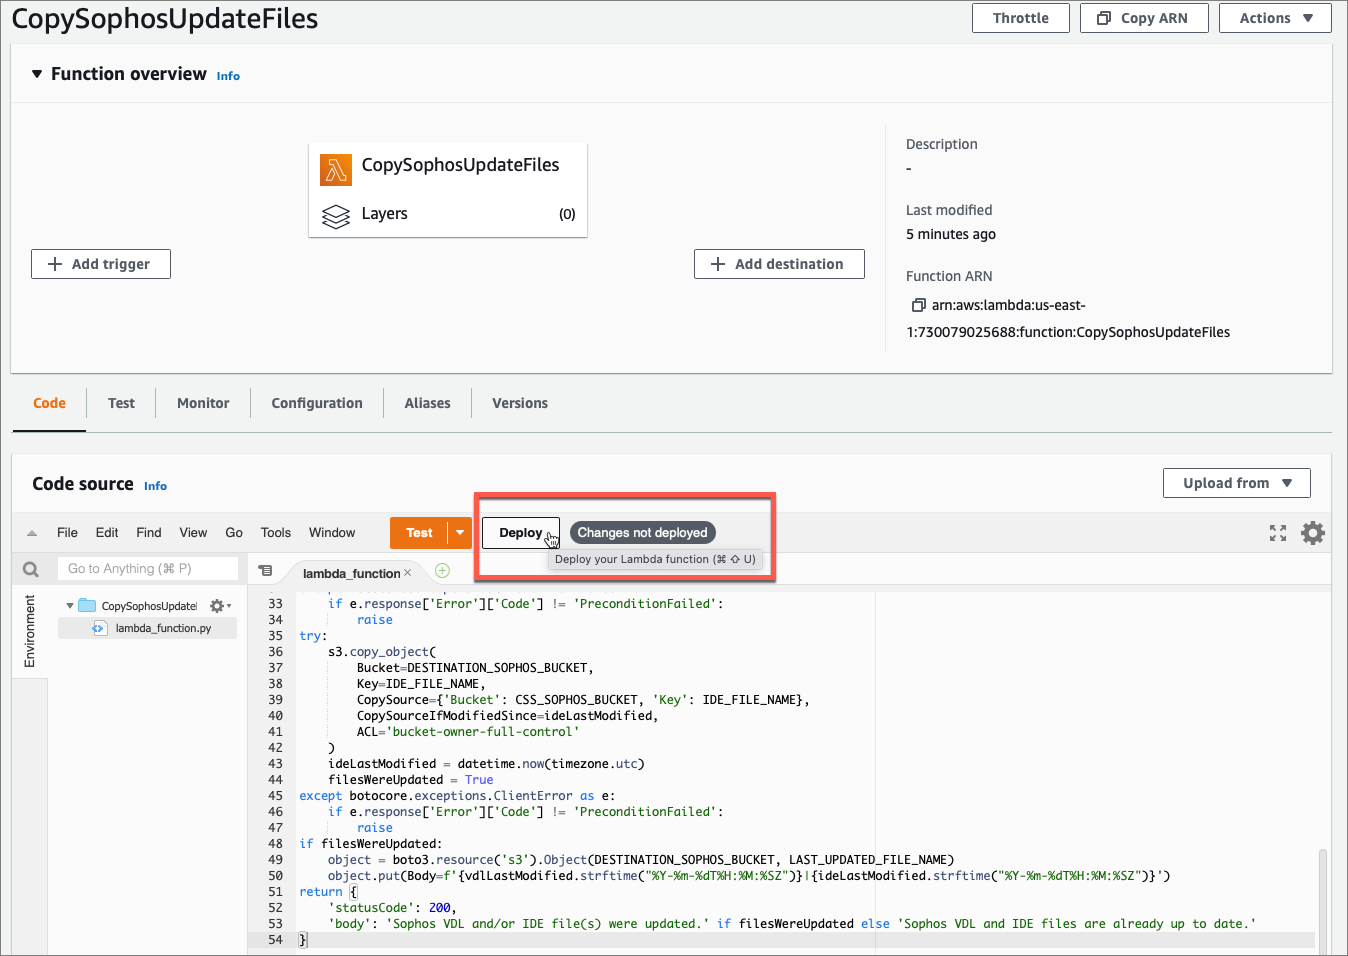This screenshot has width=1348, height=956.
Task: Open the Upload from dropdown
Action: (1237, 483)
